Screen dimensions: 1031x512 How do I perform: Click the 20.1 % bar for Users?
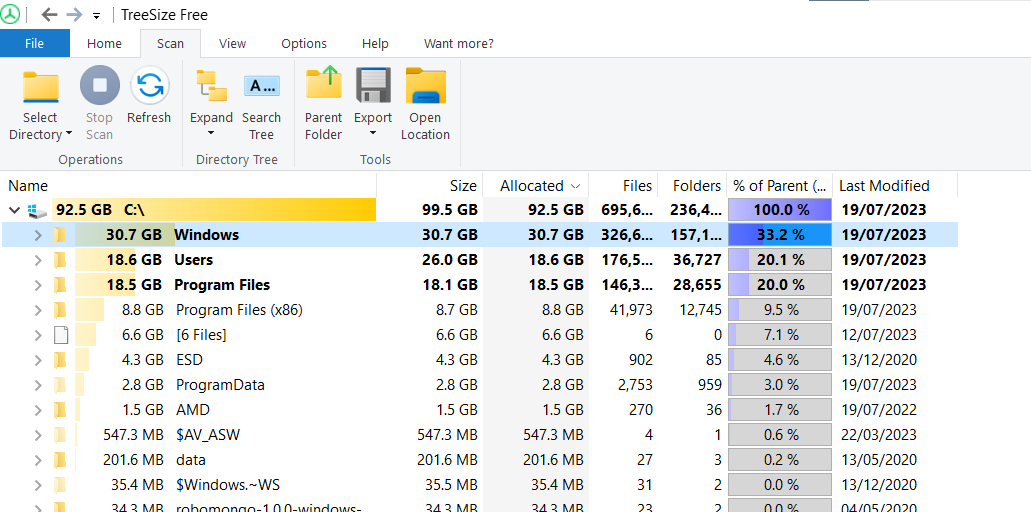point(780,260)
